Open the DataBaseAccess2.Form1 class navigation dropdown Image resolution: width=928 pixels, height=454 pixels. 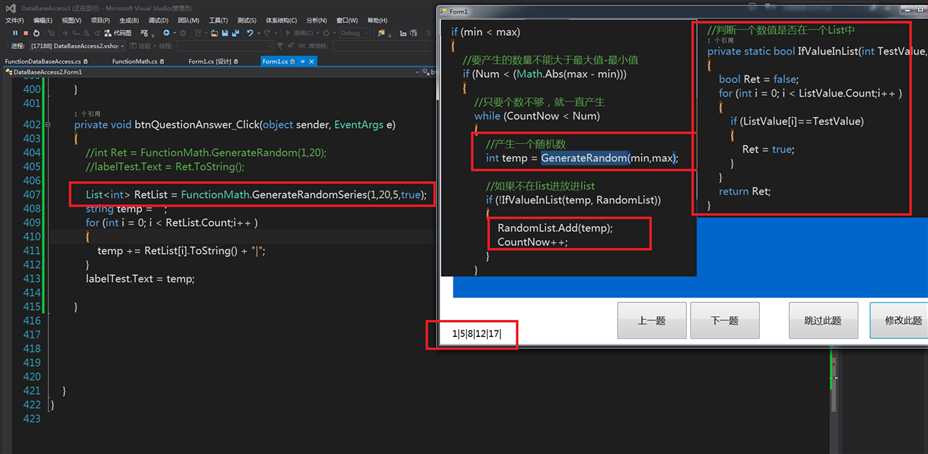[213, 72]
